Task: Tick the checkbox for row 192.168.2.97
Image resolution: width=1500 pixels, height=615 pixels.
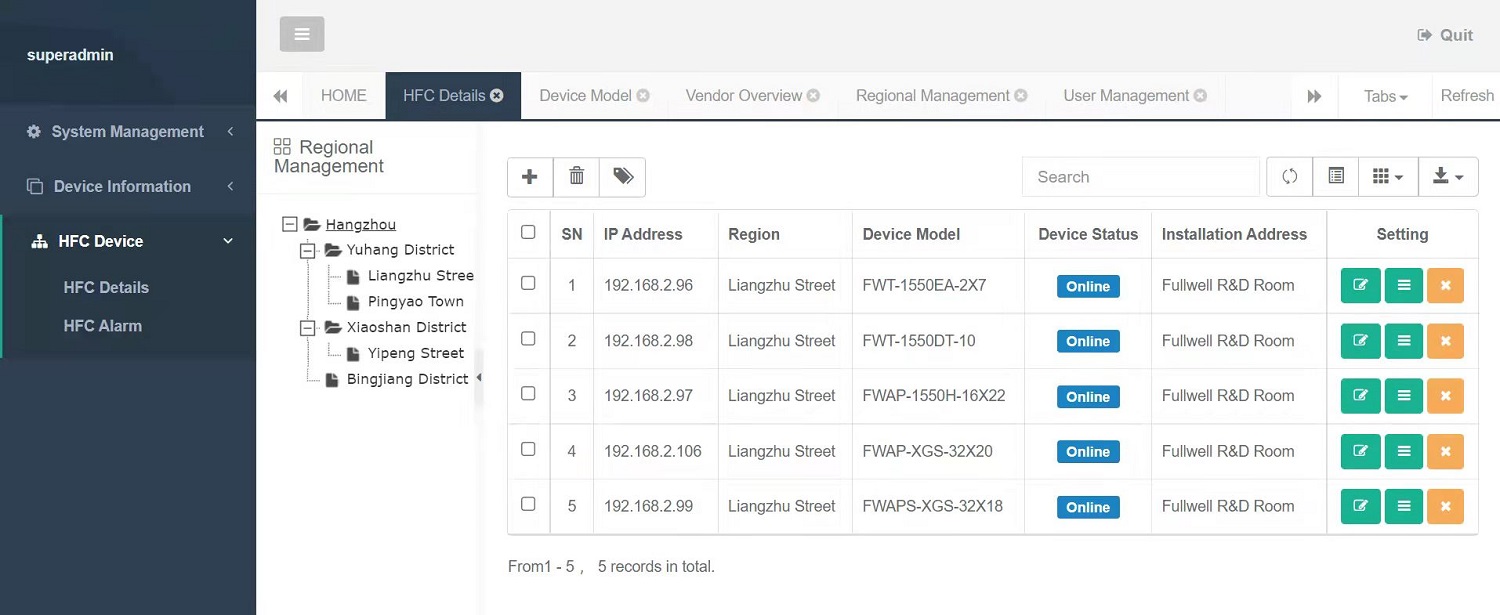Action: (528, 394)
